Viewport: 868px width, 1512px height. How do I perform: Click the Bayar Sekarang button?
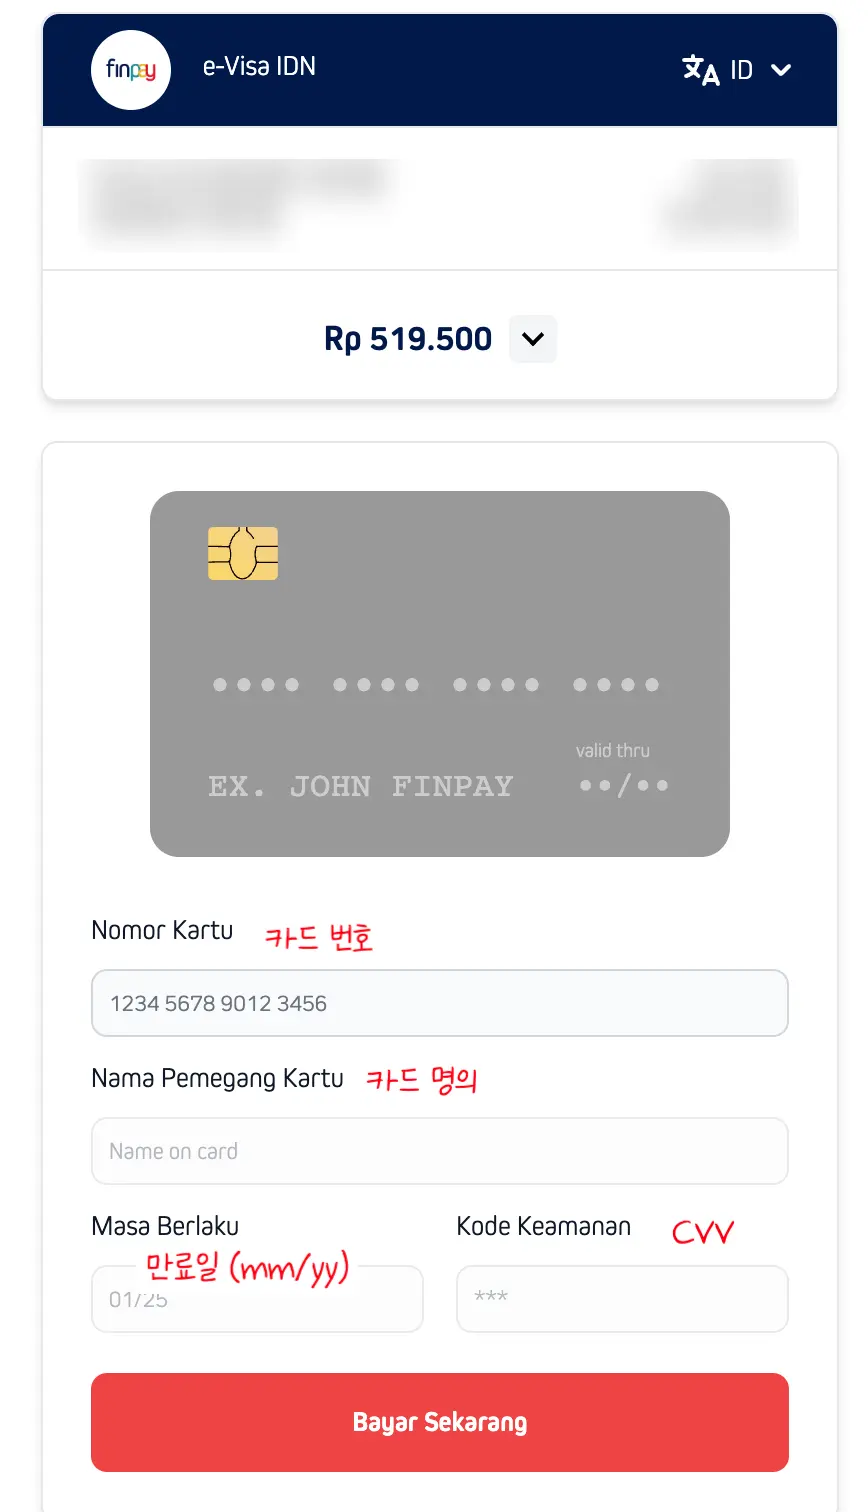tap(440, 1422)
